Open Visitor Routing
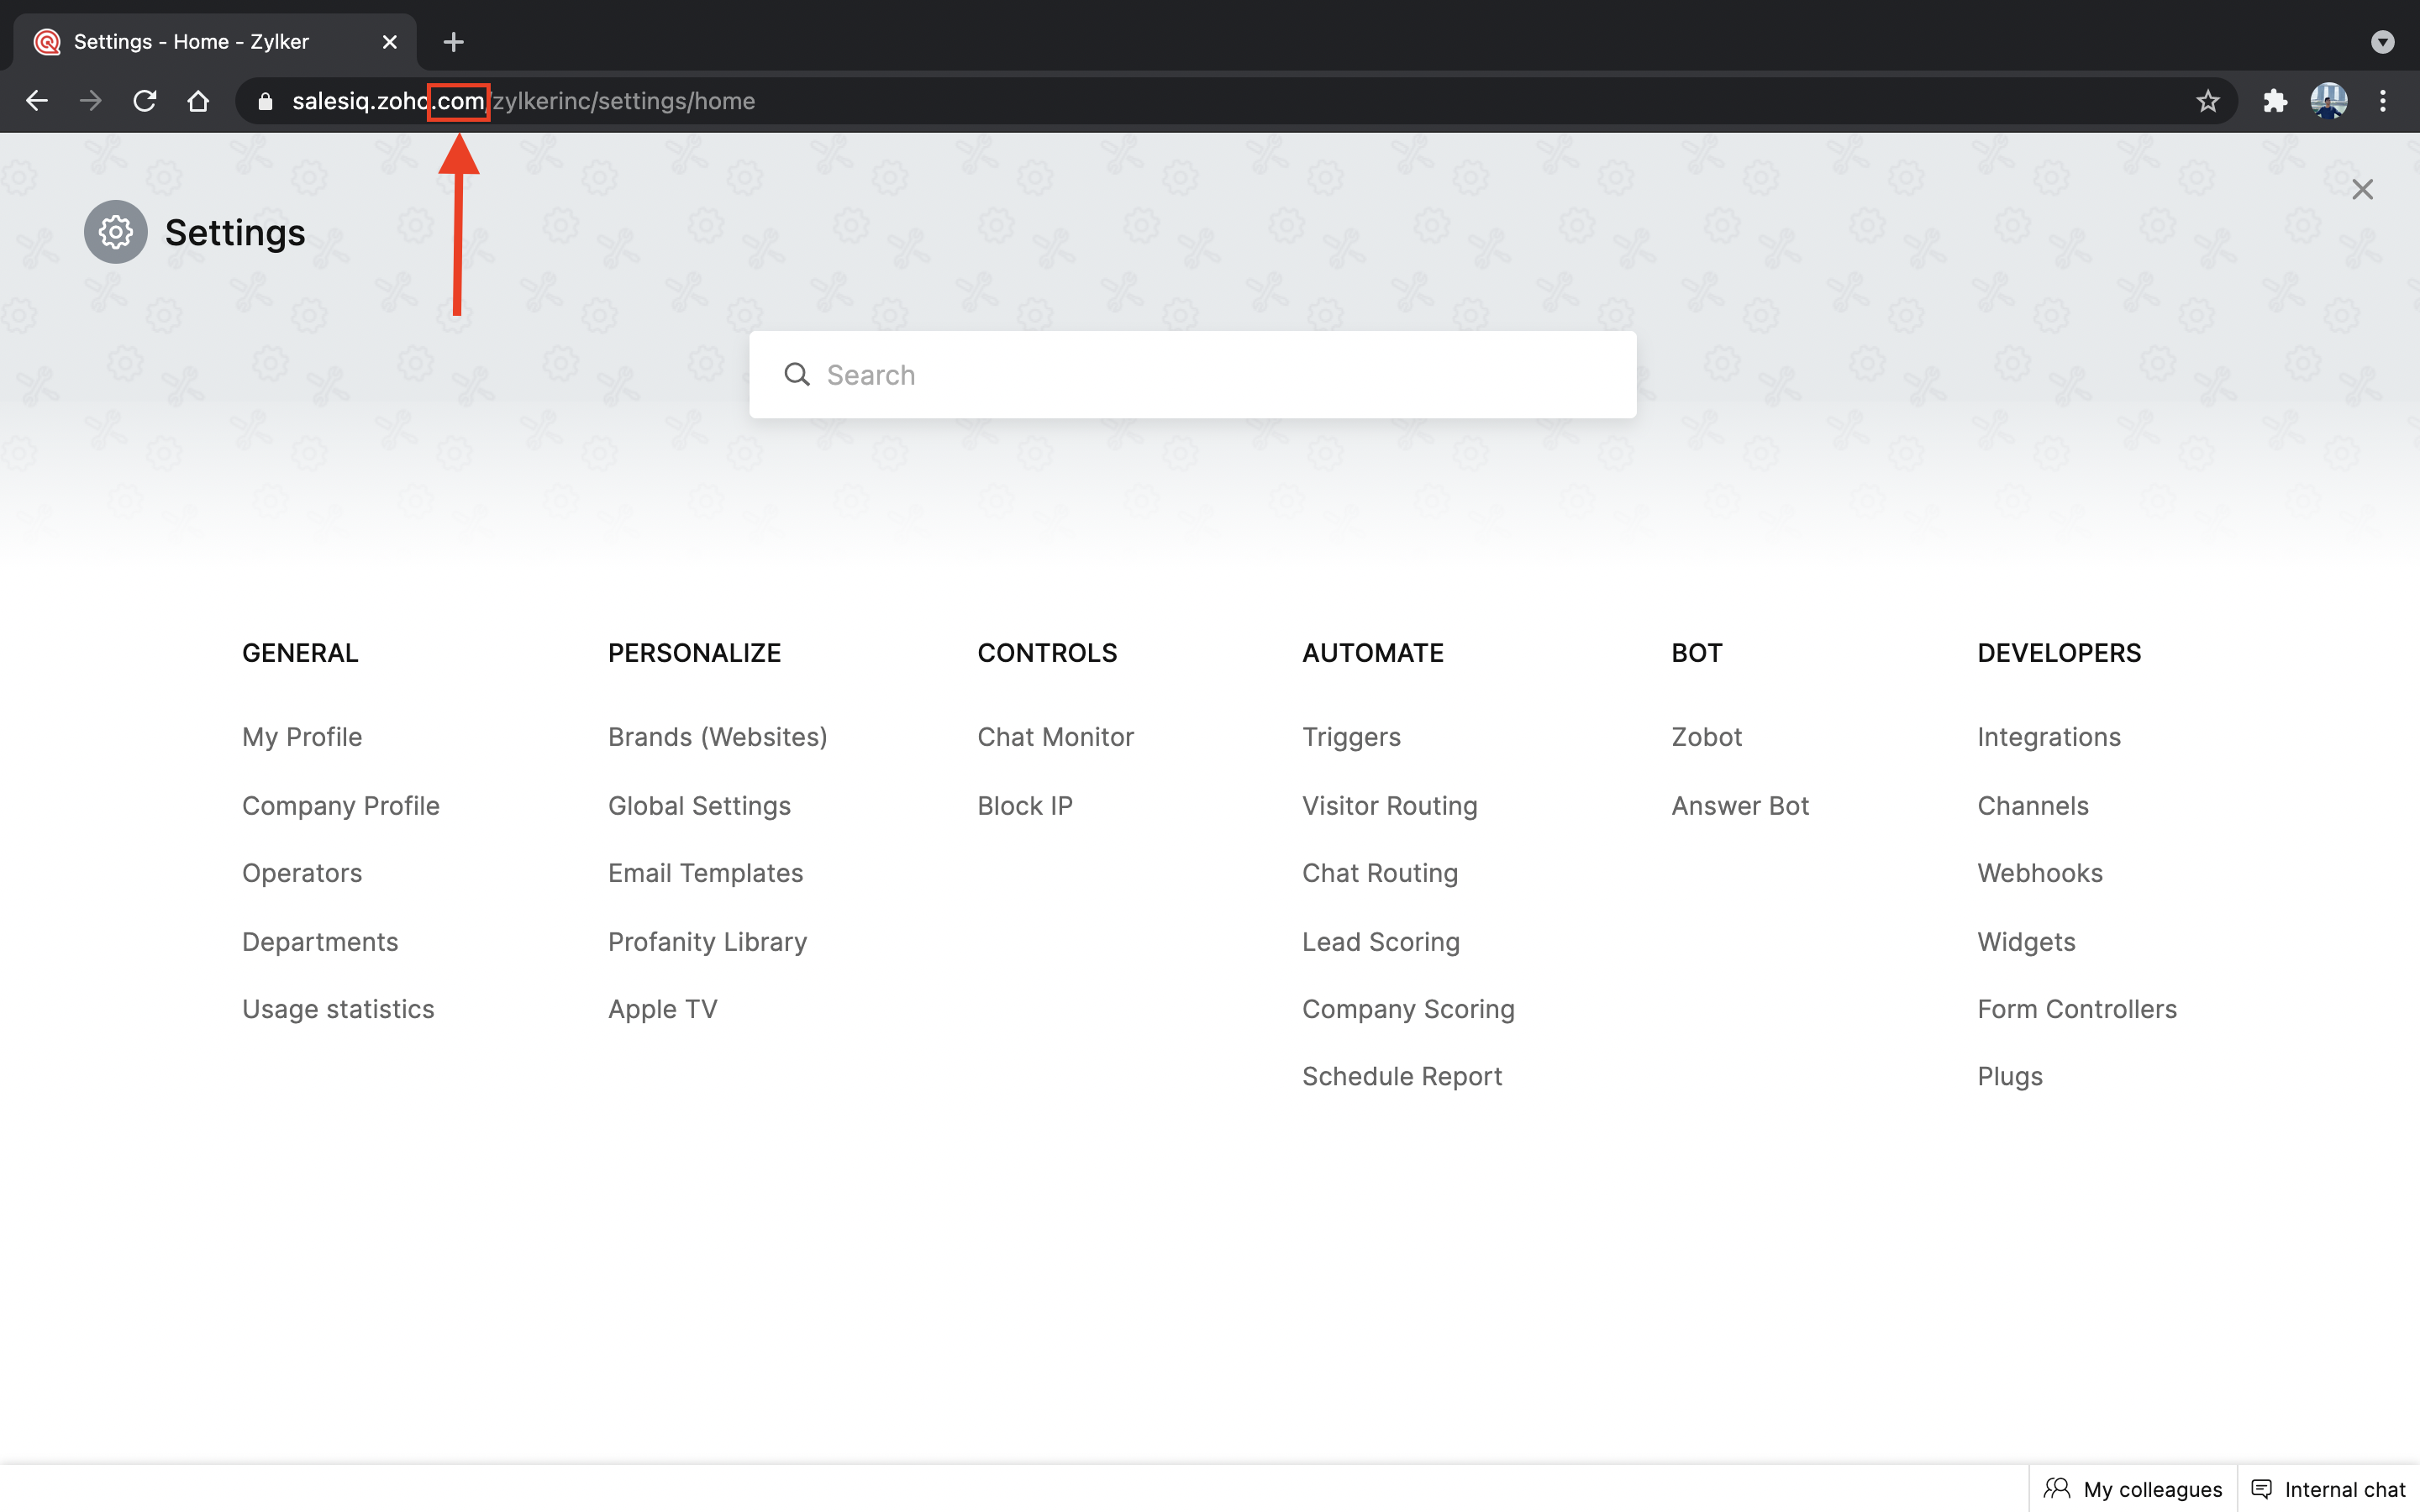Image resolution: width=2420 pixels, height=1512 pixels. point(1390,806)
